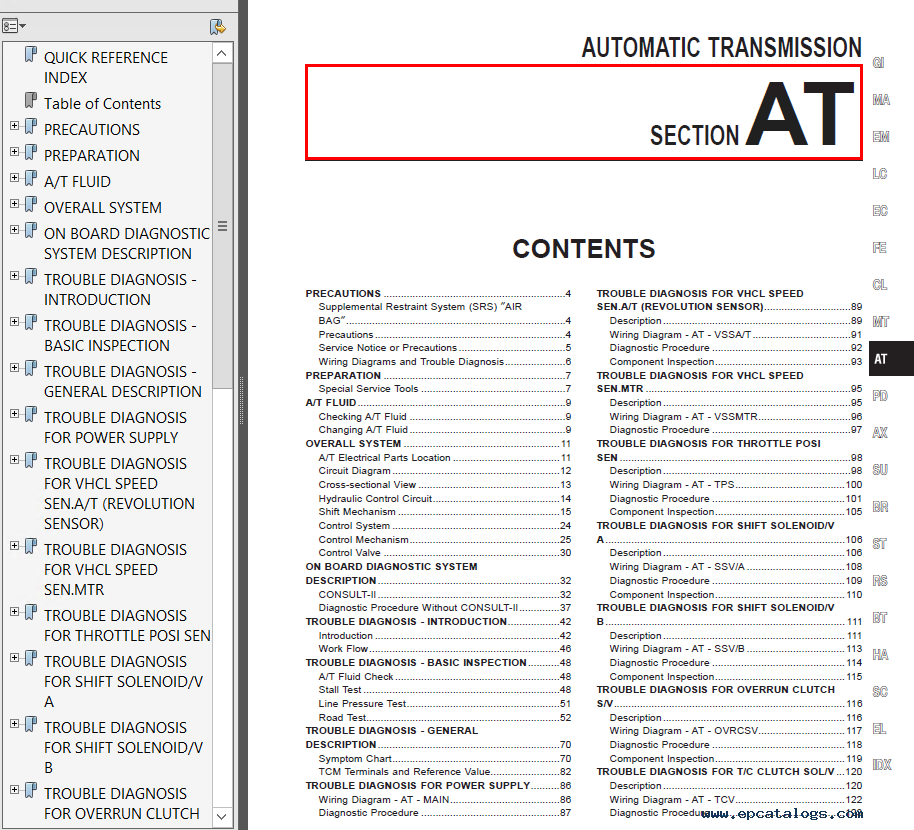
Task: Click the bookmarks scrollbar down arrow
Action: pyautogui.click(x=222, y=816)
